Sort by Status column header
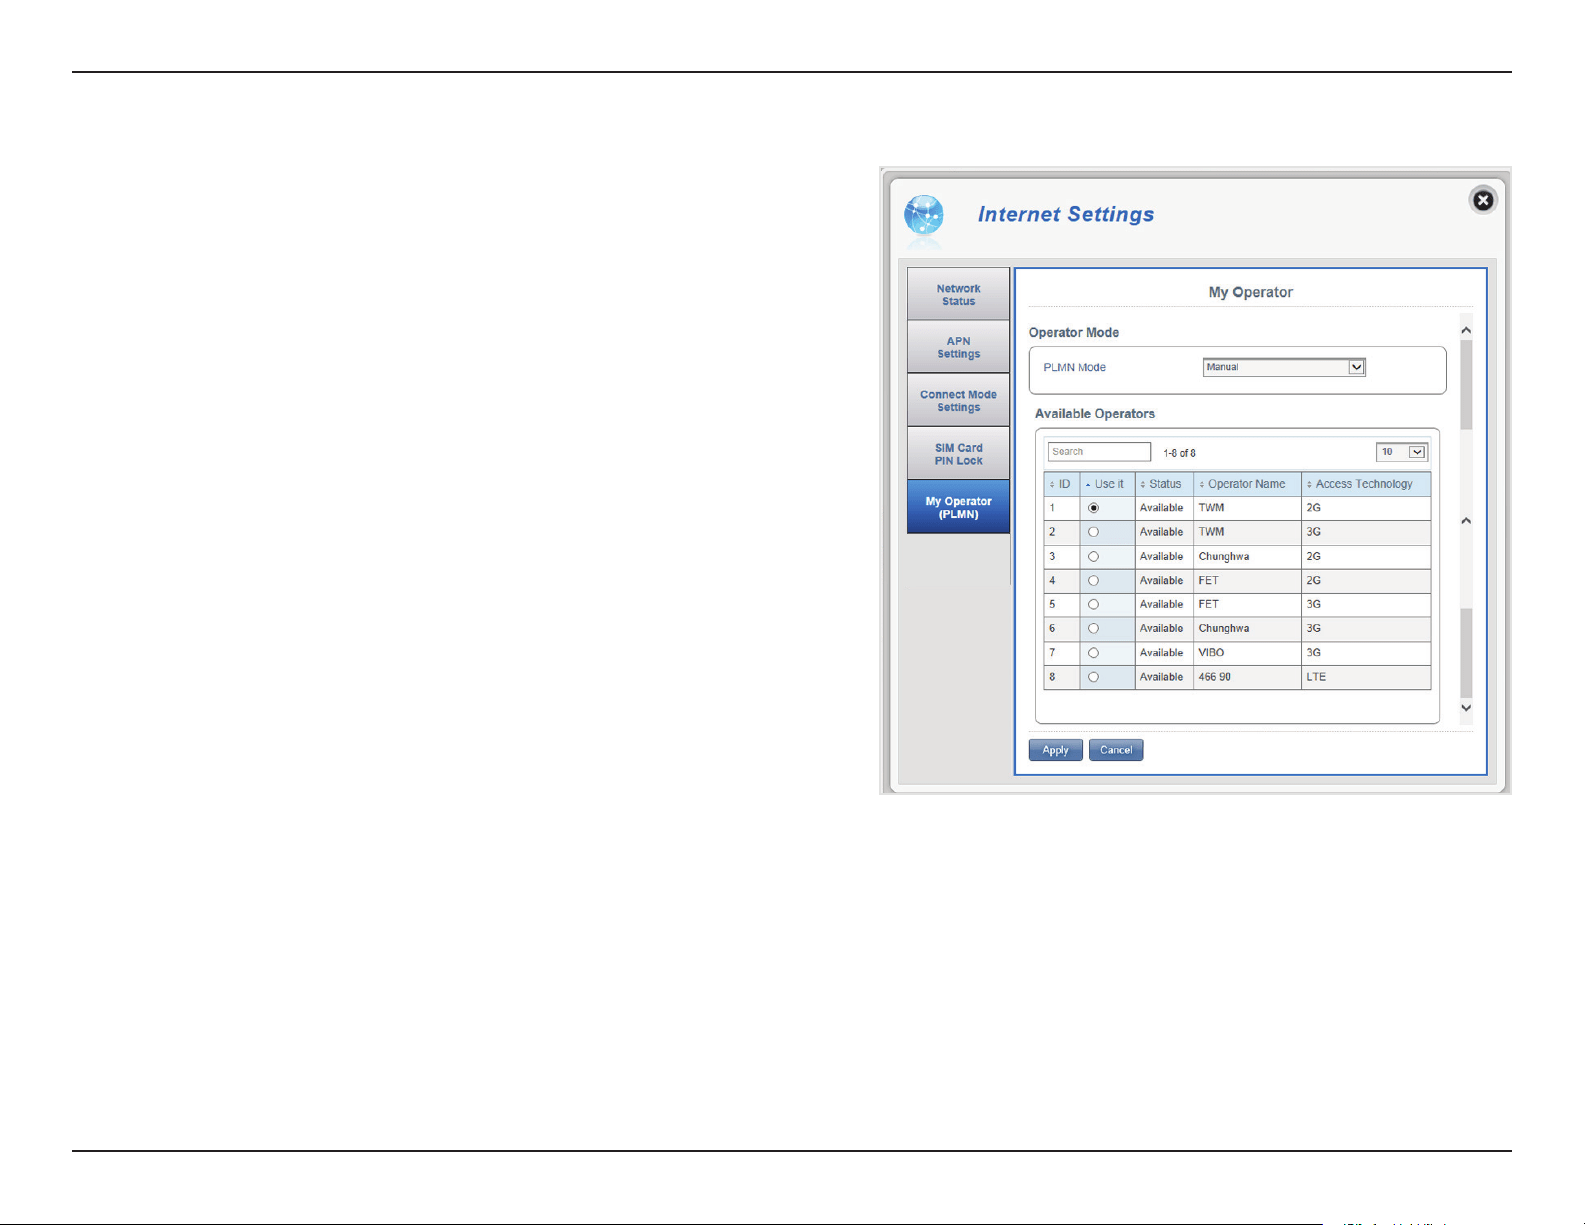The image size is (1585, 1225). pyautogui.click(x=1164, y=484)
